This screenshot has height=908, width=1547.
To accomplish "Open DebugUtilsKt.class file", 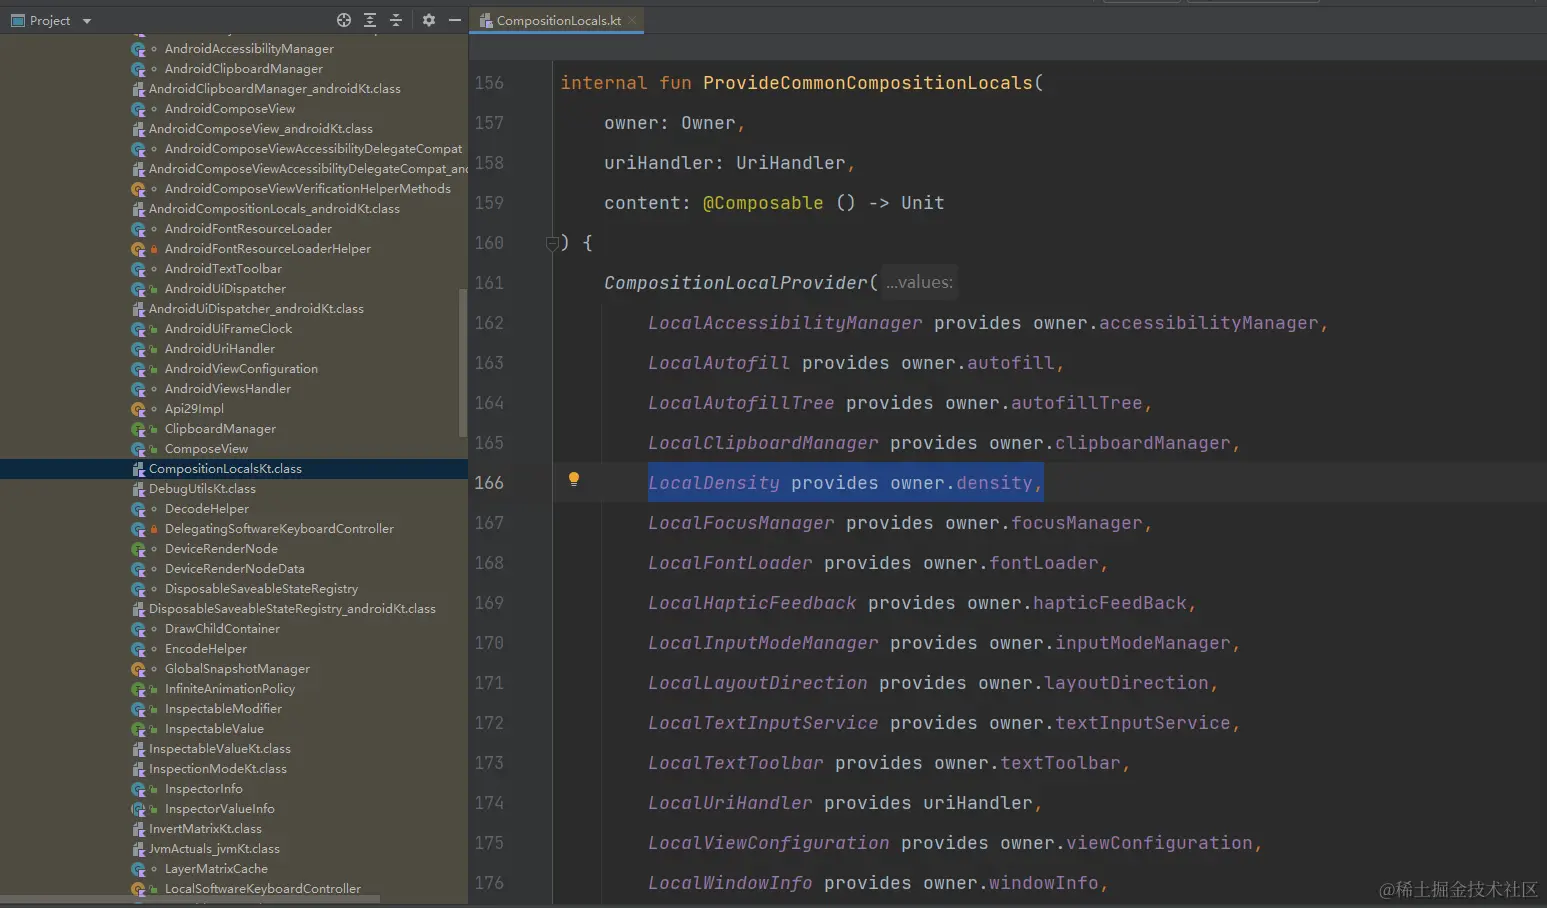I will click(202, 489).
